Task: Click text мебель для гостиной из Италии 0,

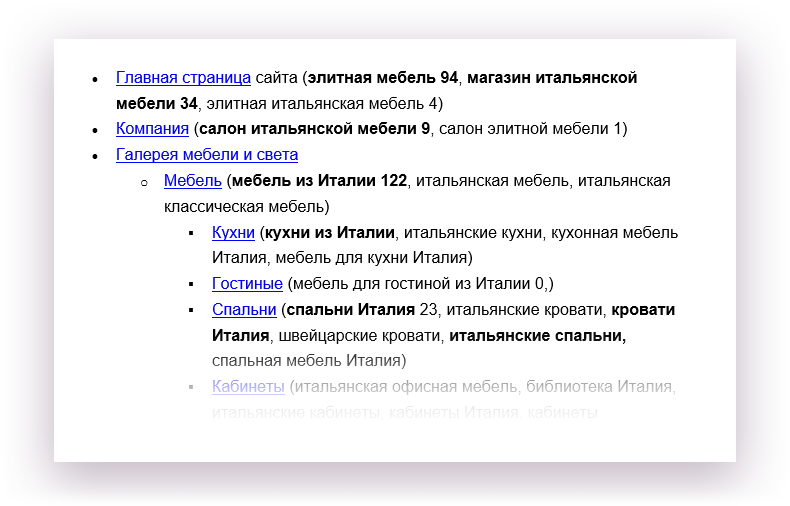Action: click(x=421, y=283)
